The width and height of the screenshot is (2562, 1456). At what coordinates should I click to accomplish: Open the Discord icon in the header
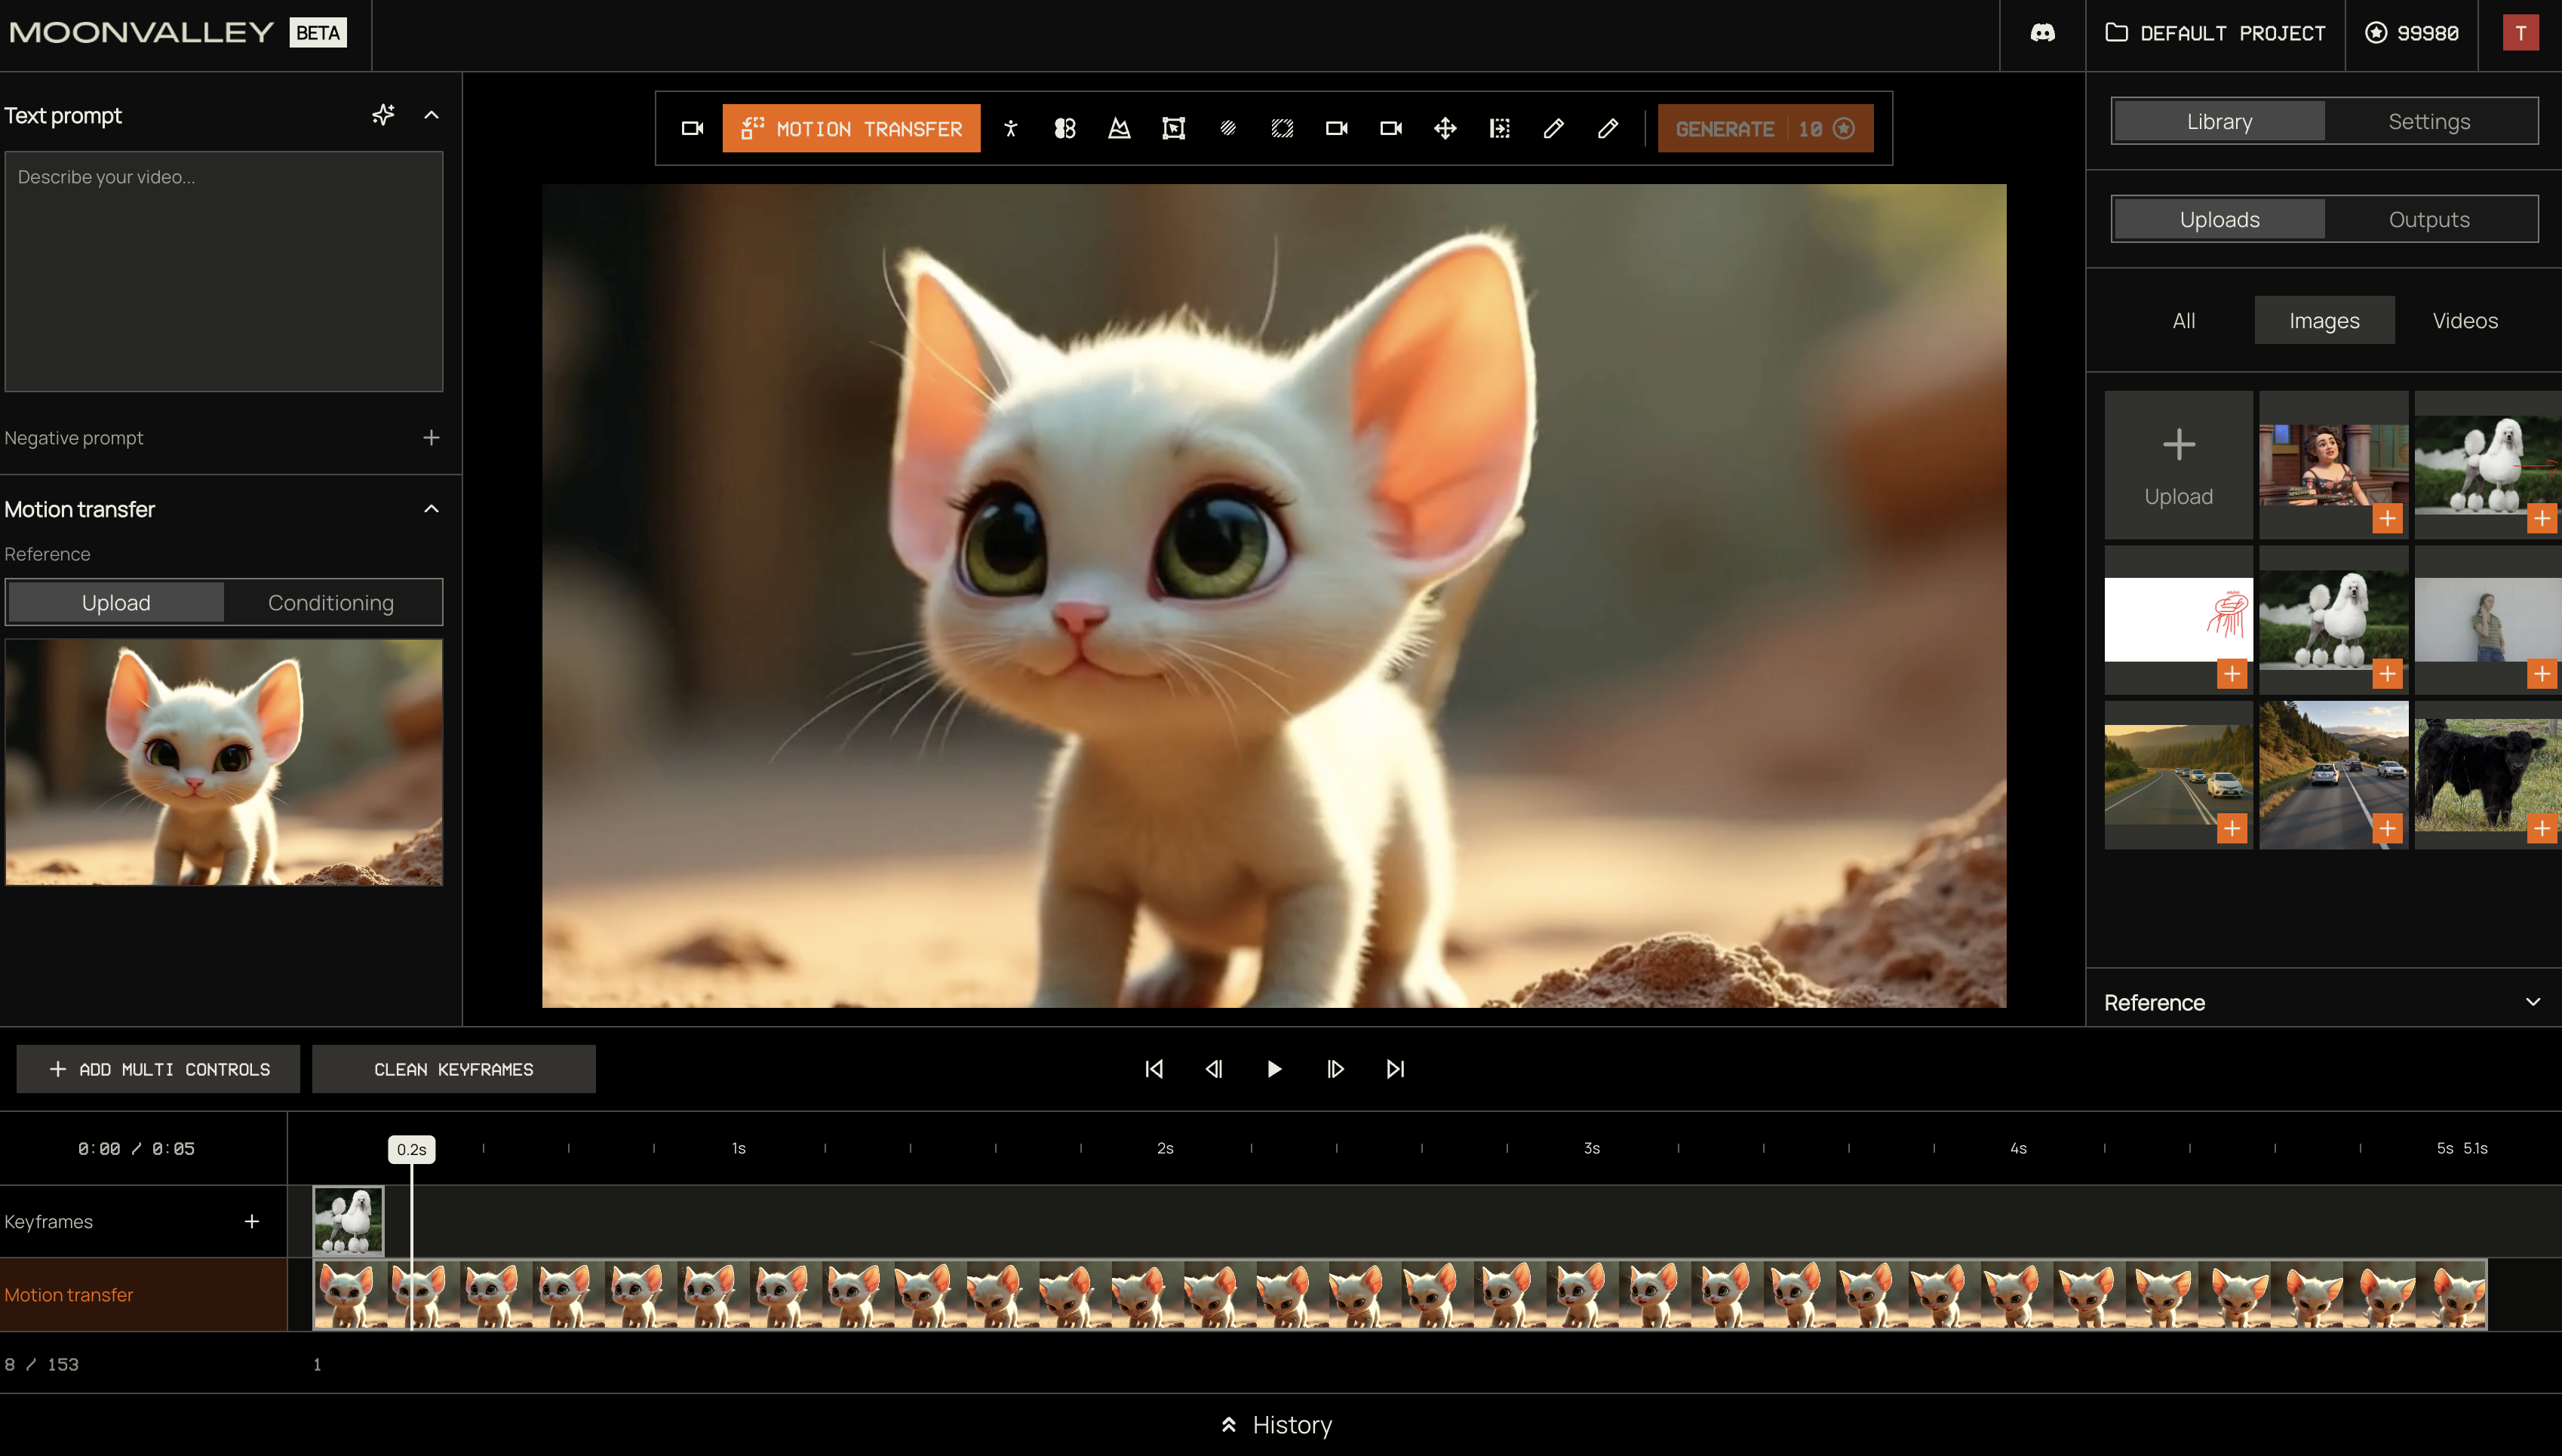[2042, 33]
